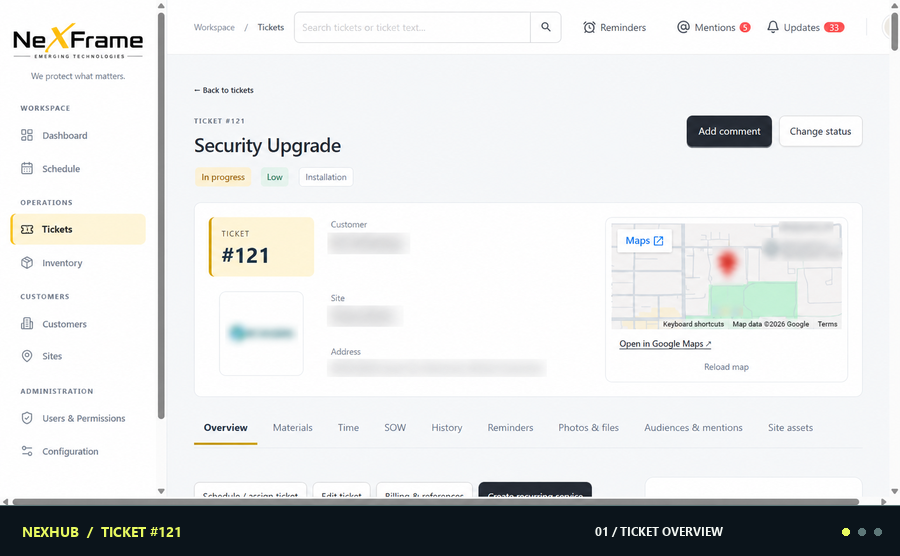Click the Maps button on the map

[x=644, y=241]
